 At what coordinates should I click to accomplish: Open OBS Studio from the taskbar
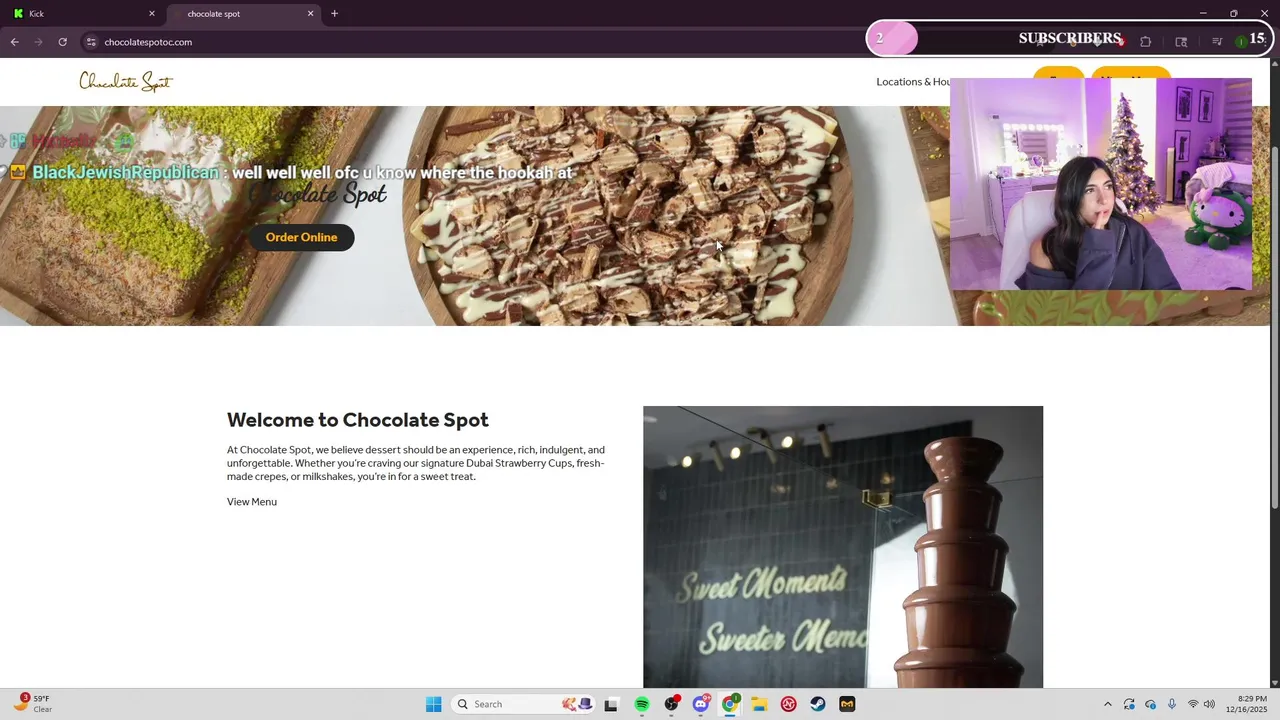click(671, 704)
